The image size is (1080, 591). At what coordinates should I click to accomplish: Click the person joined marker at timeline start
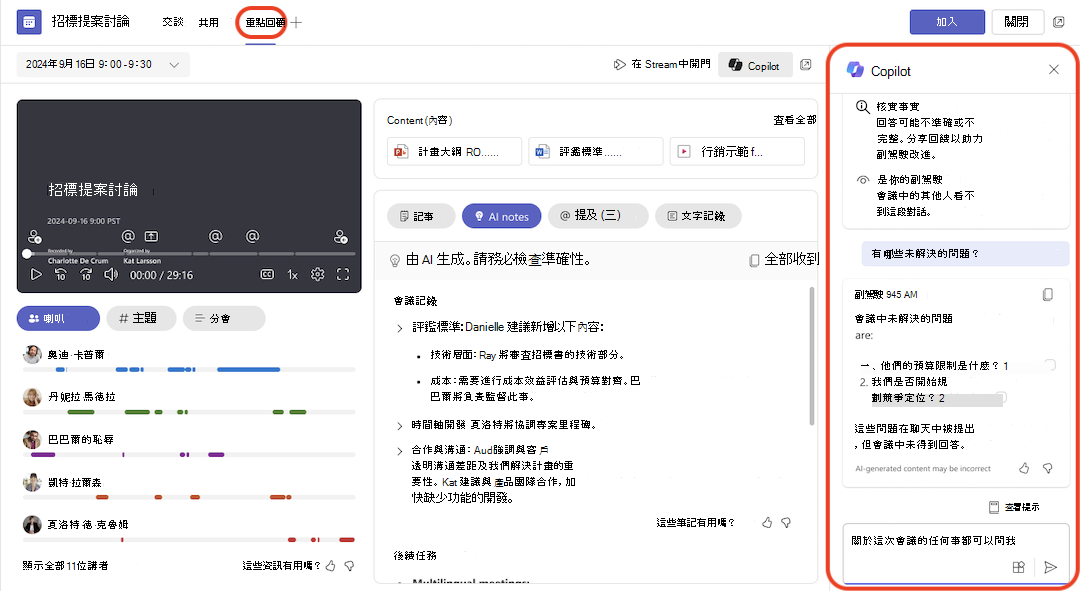(x=34, y=237)
